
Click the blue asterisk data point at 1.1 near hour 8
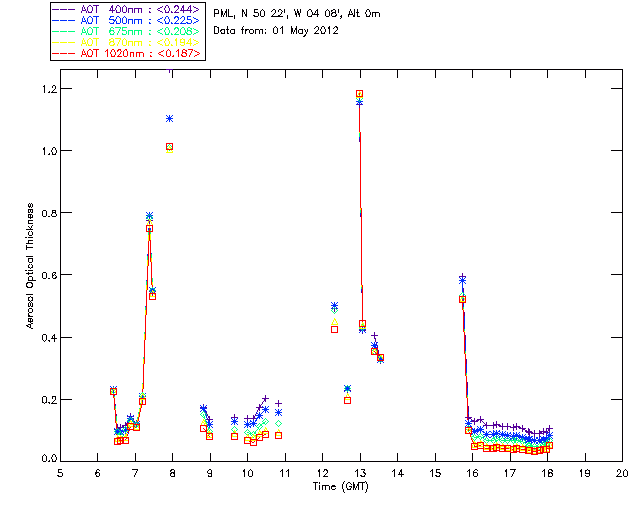tap(169, 119)
